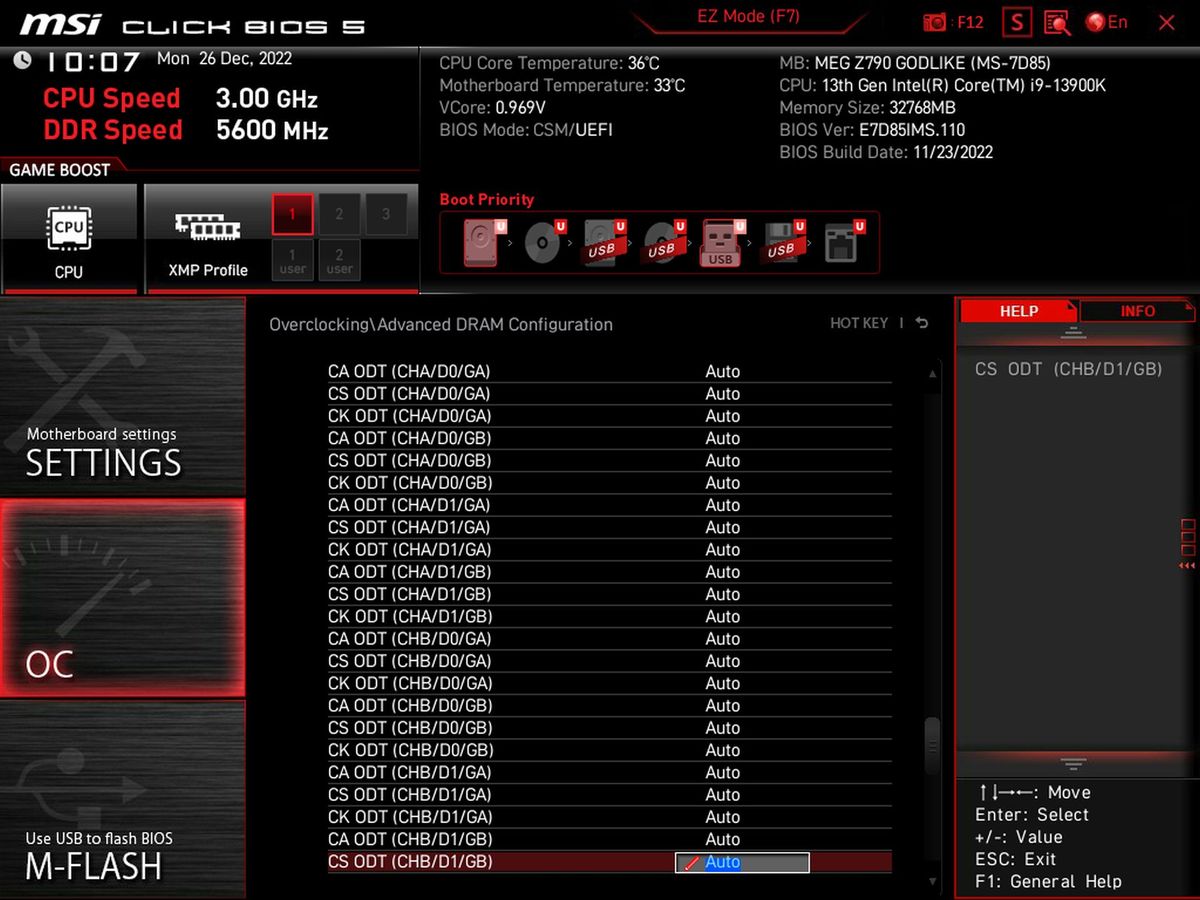Switch to the INFO tab
This screenshot has height=900, width=1200.
(x=1138, y=311)
